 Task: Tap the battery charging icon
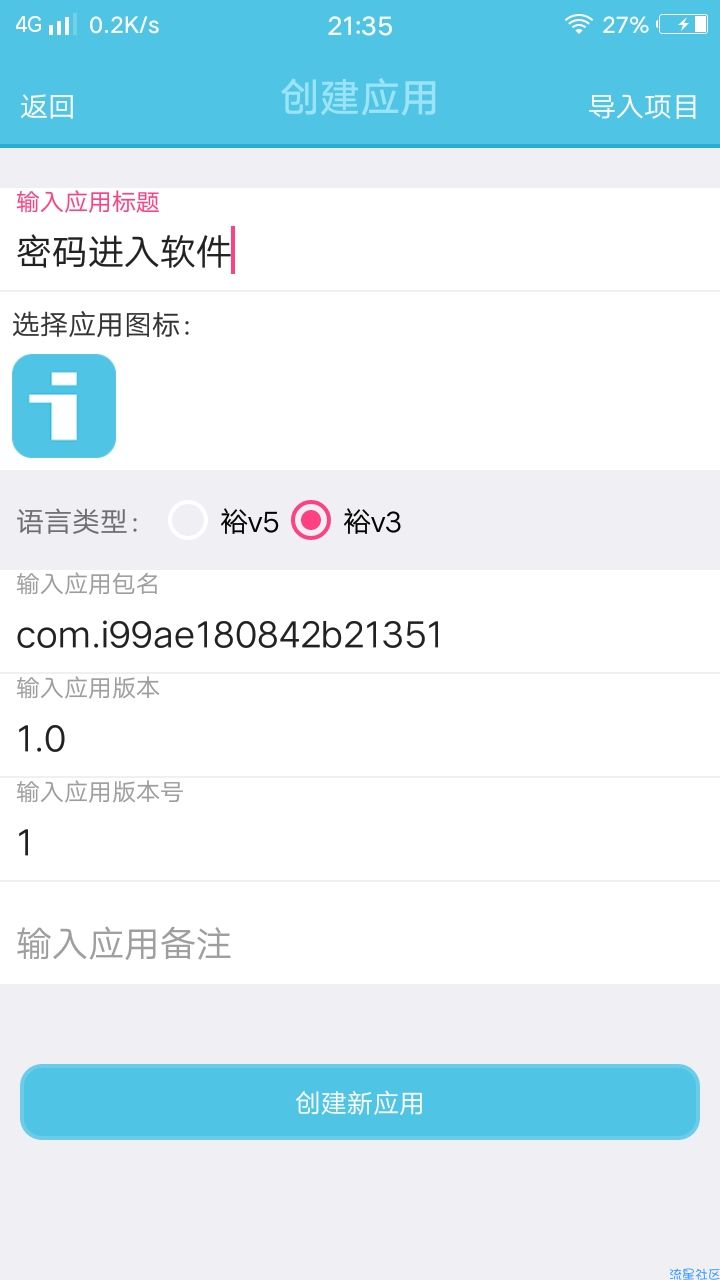pyautogui.click(x=683, y=25)
